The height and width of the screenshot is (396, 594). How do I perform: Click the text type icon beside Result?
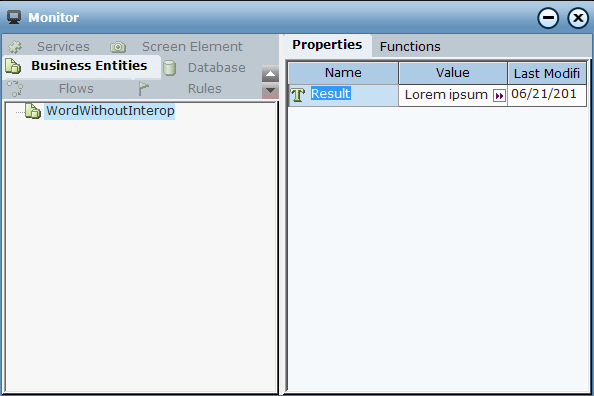click(x=298, y=95)
